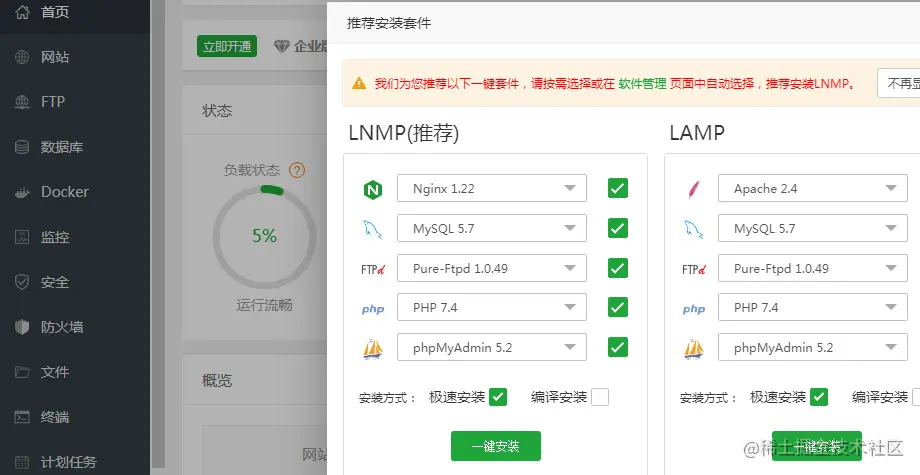Viewport: 920px width, 475px height.
Task: Click the FTPd icon in LNMP
Action: pos(373,269)
